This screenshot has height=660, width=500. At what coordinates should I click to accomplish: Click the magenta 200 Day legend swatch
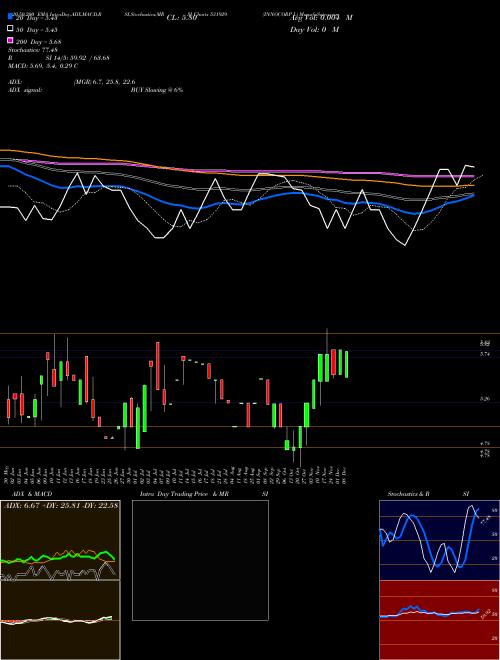pos(10,40)
